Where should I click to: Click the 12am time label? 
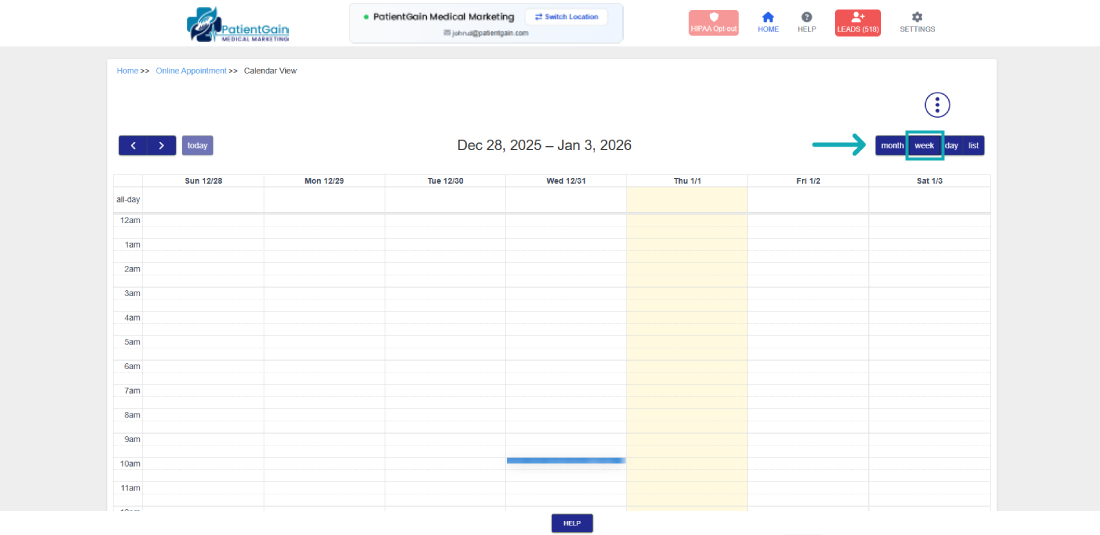click(x=132, y=220)
